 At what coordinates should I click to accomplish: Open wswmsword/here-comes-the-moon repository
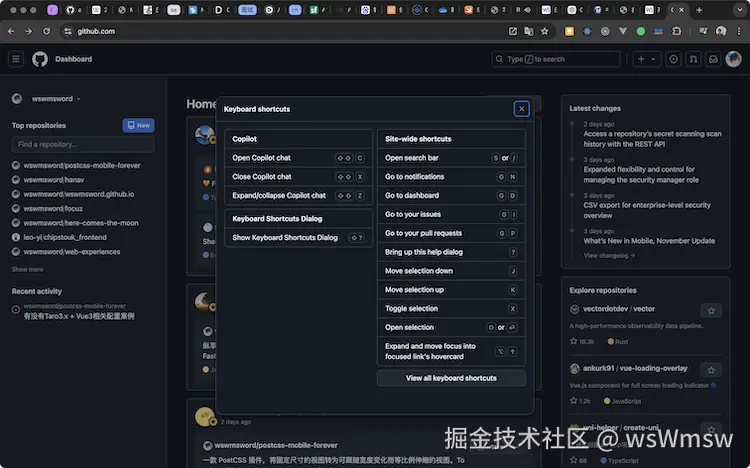(81, 223)
